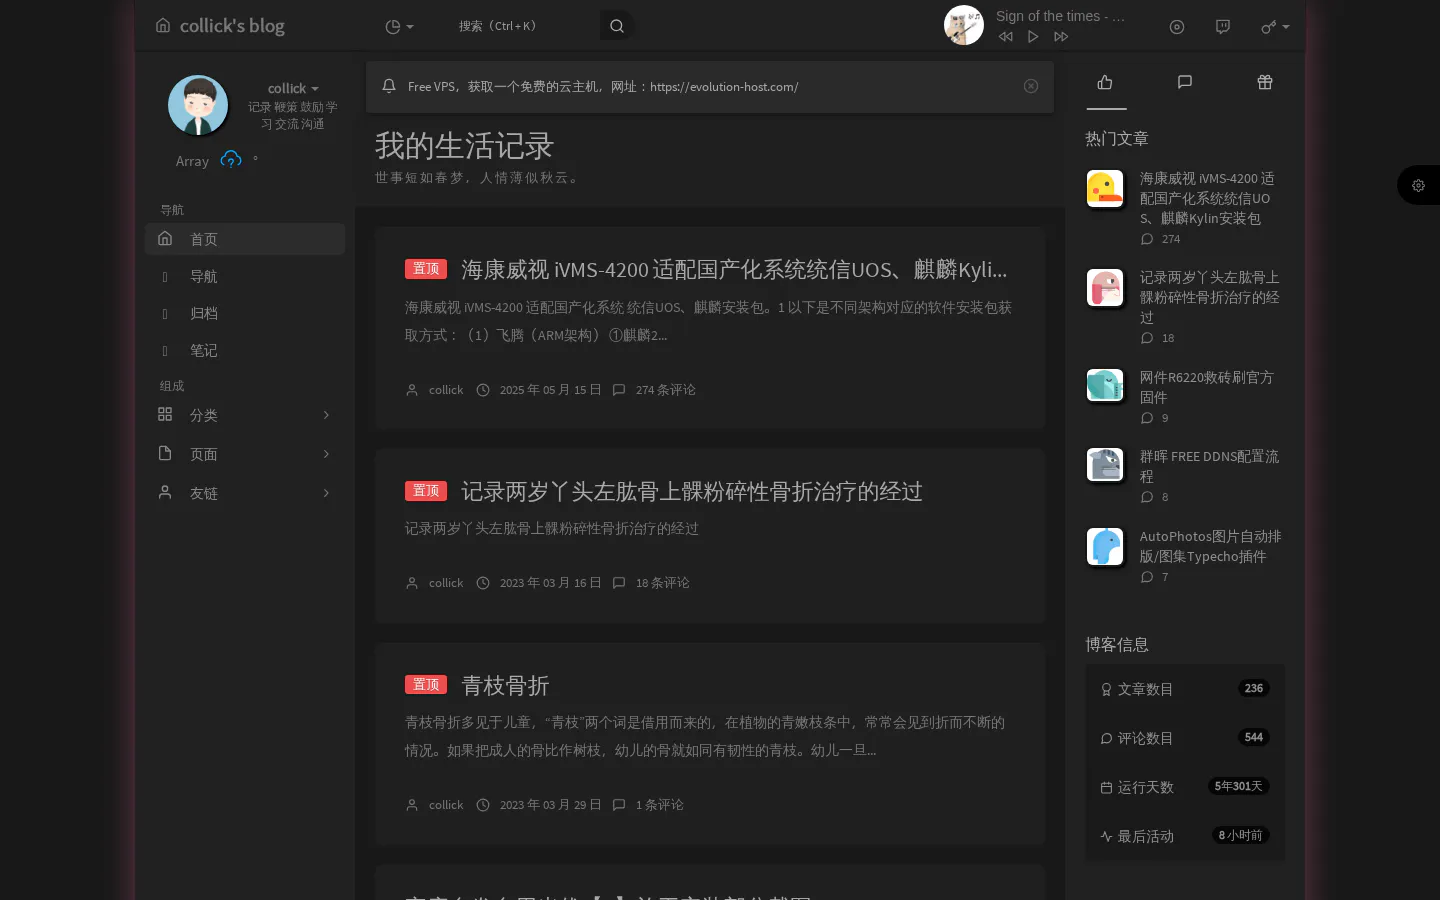Open the yellow duck thumbnail in hot posts

click(x=1105, y=188)
